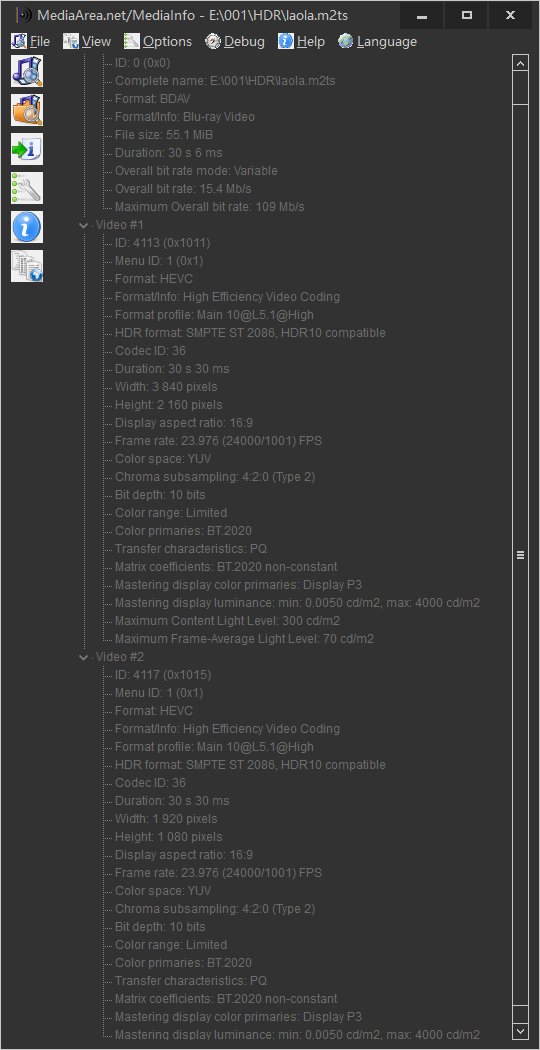The image size is (540, 1050).
Task: Click the MediaInfo app icon in the title bar
Action: [x=25, y=15]
